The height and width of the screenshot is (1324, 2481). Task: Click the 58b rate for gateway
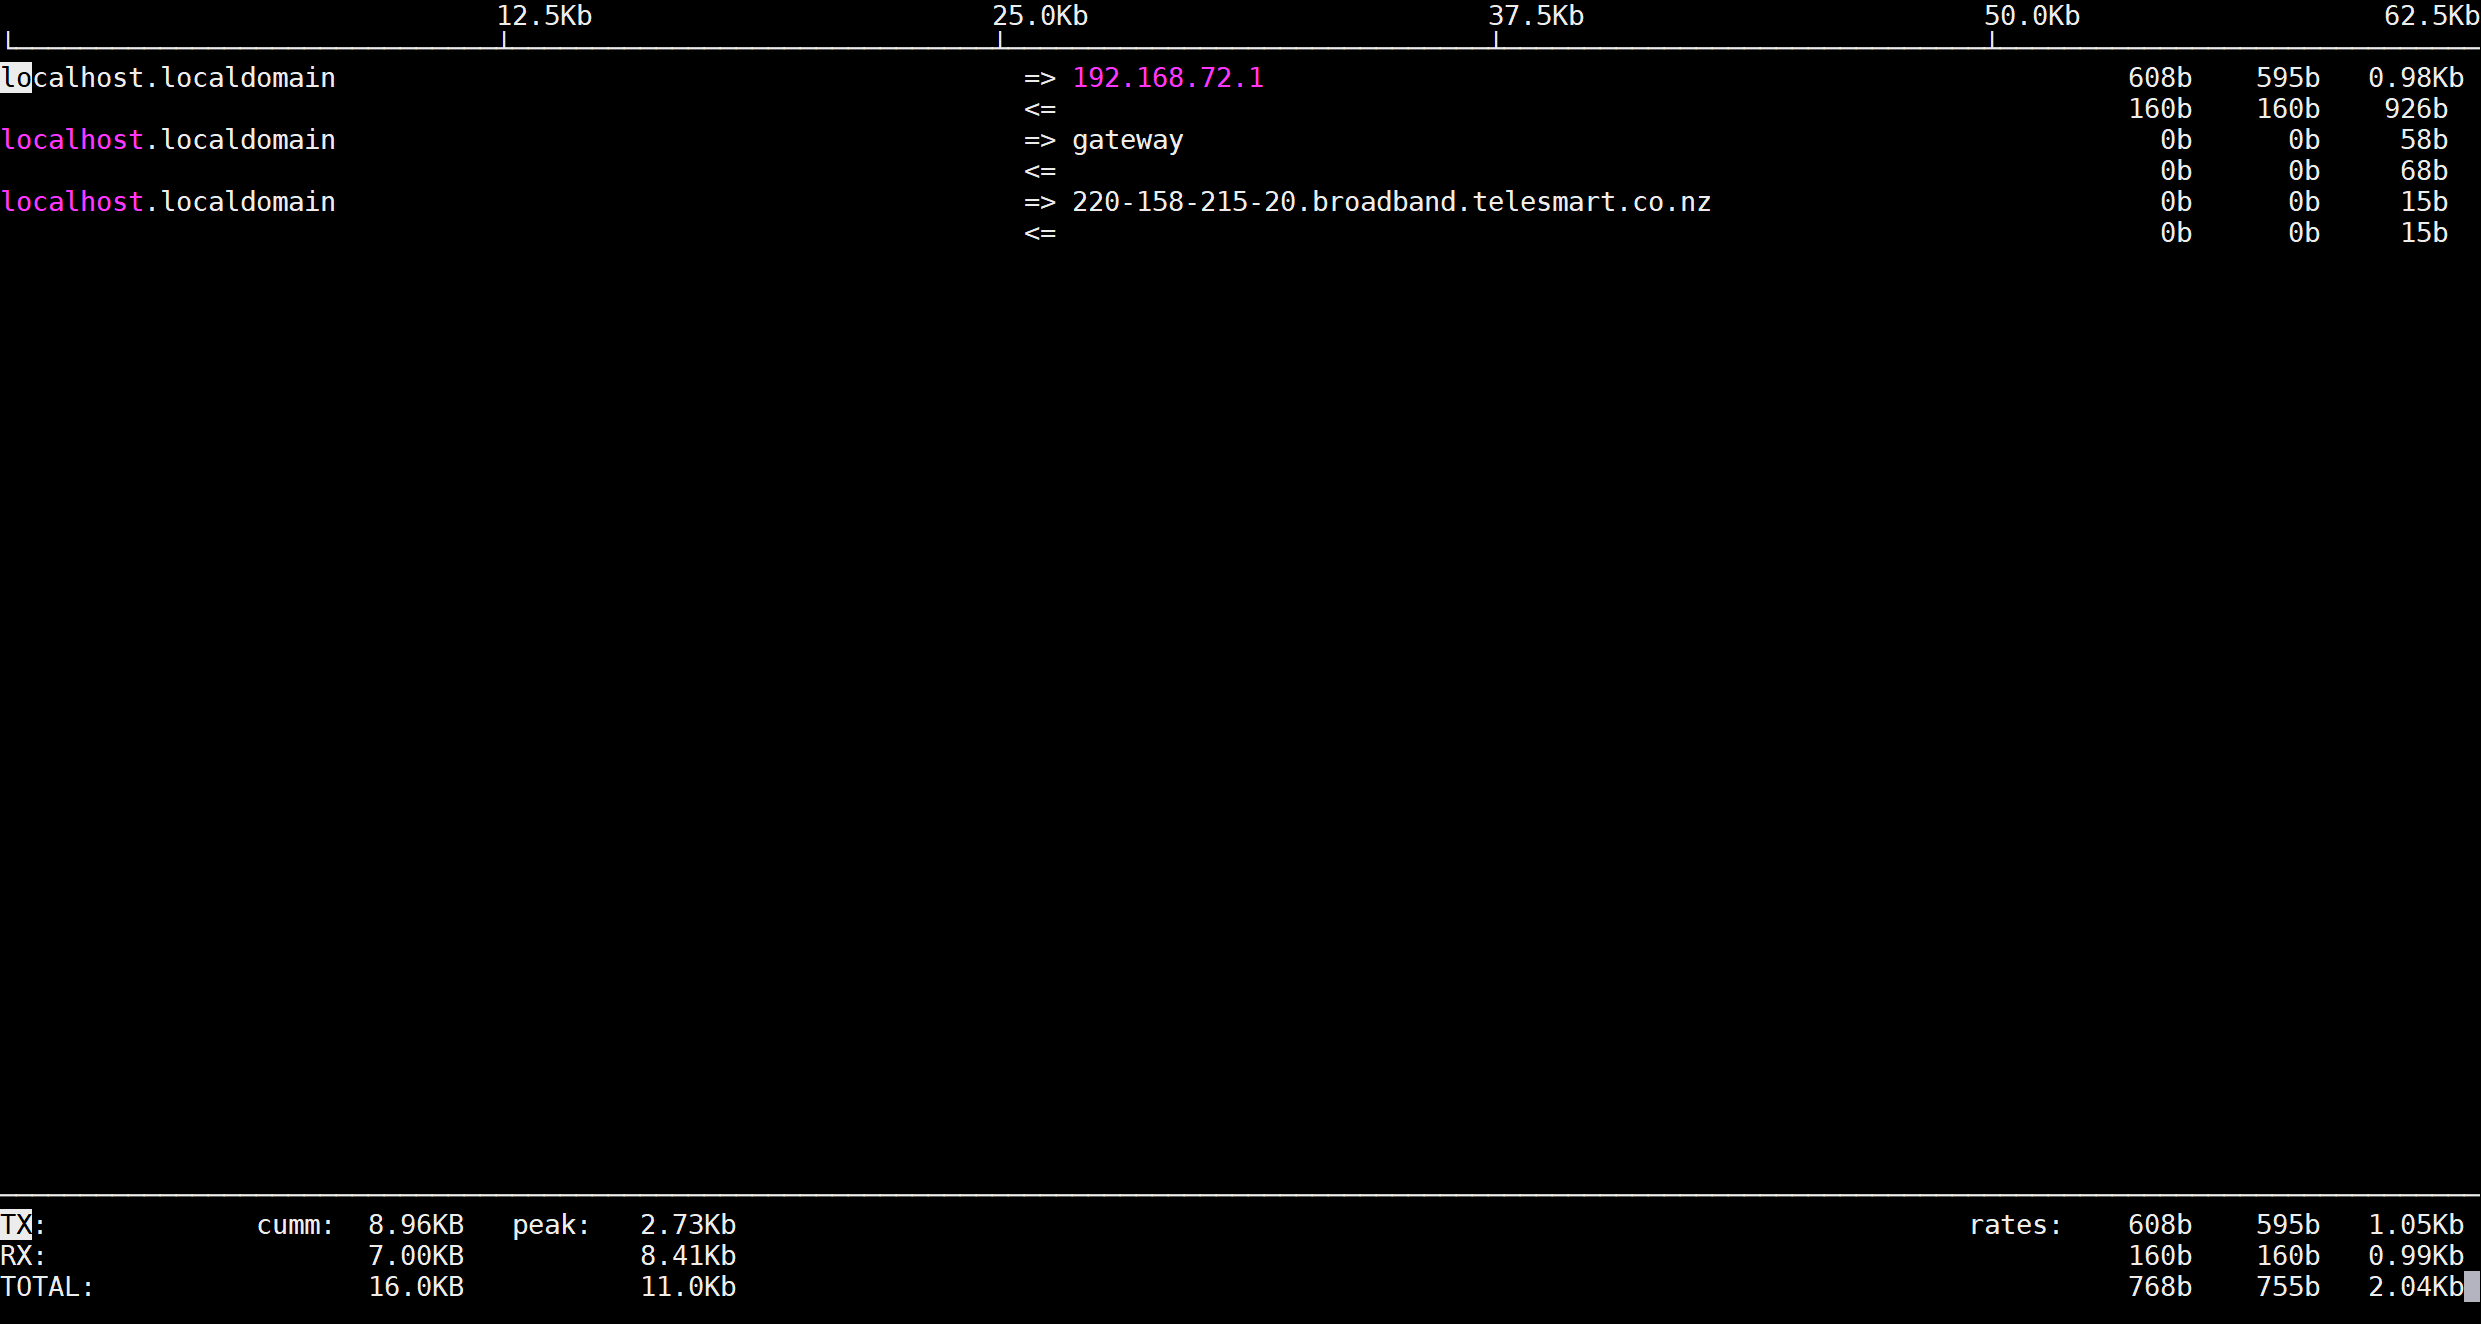pyautogui.click(x=2424, y=140)
